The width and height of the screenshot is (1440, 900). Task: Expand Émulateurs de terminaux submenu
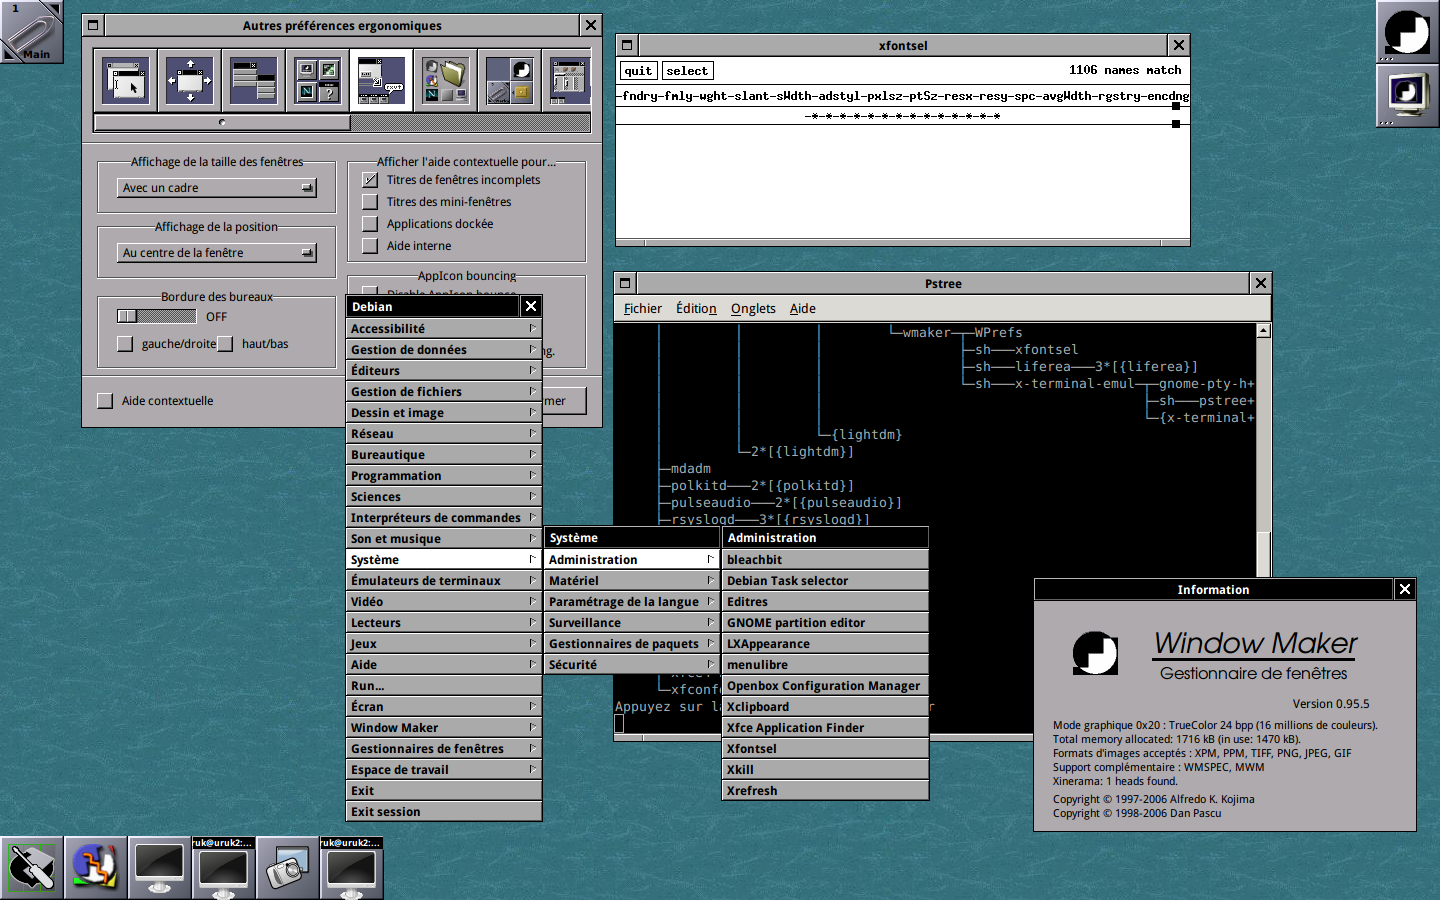tap(444, 580)
